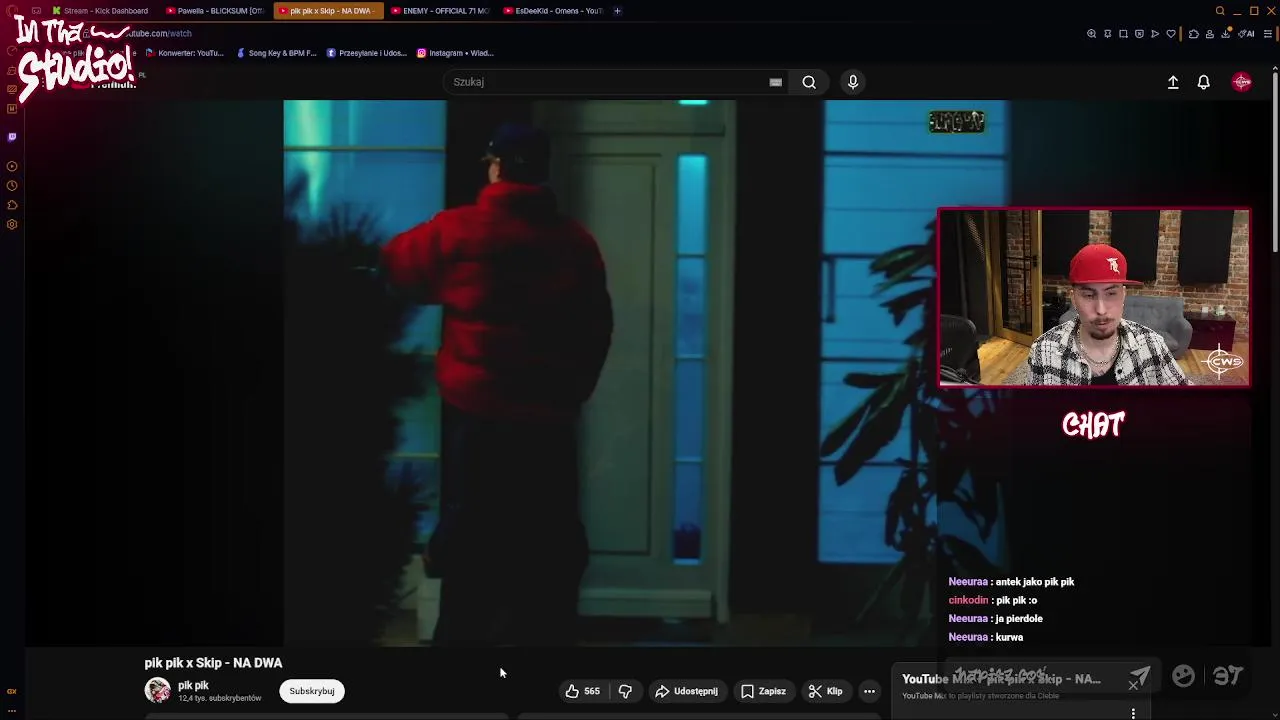Open the Song Key & BPM bookmark

[276, 53]
